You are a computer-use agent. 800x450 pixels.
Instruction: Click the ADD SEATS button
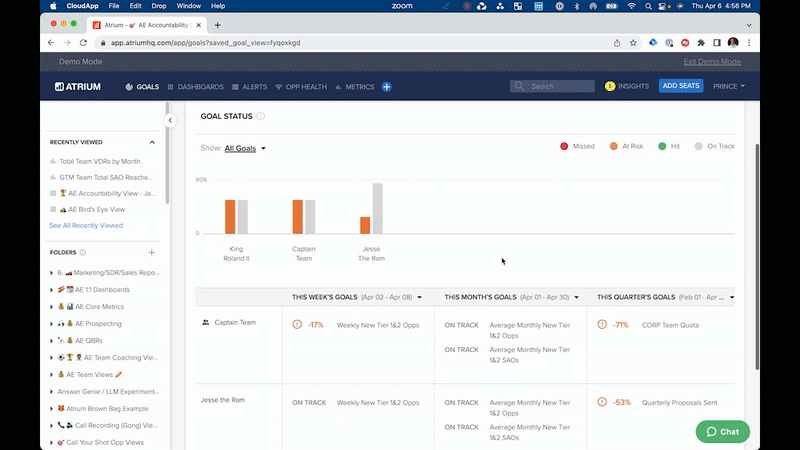pos(681,86)
